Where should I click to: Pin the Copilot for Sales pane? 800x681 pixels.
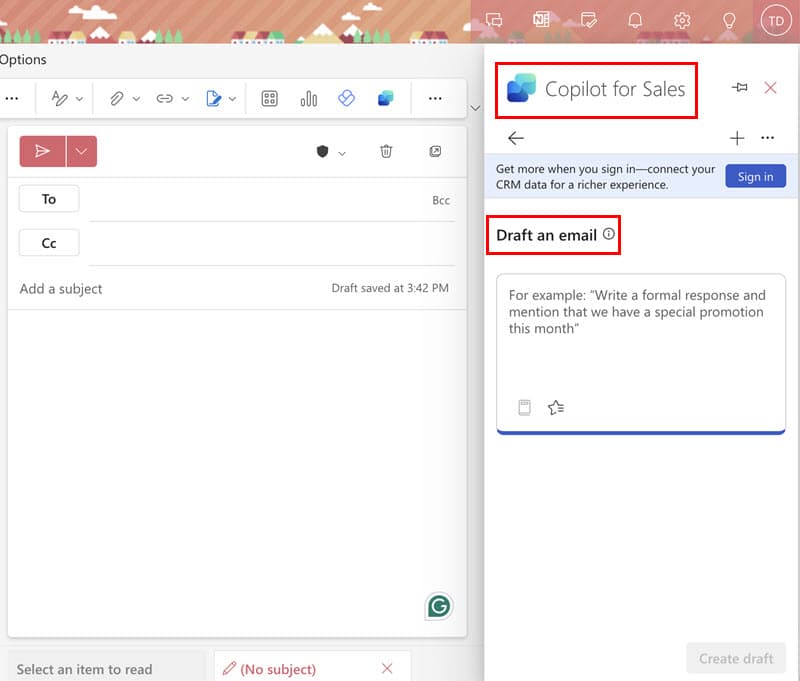pos(739,87)
